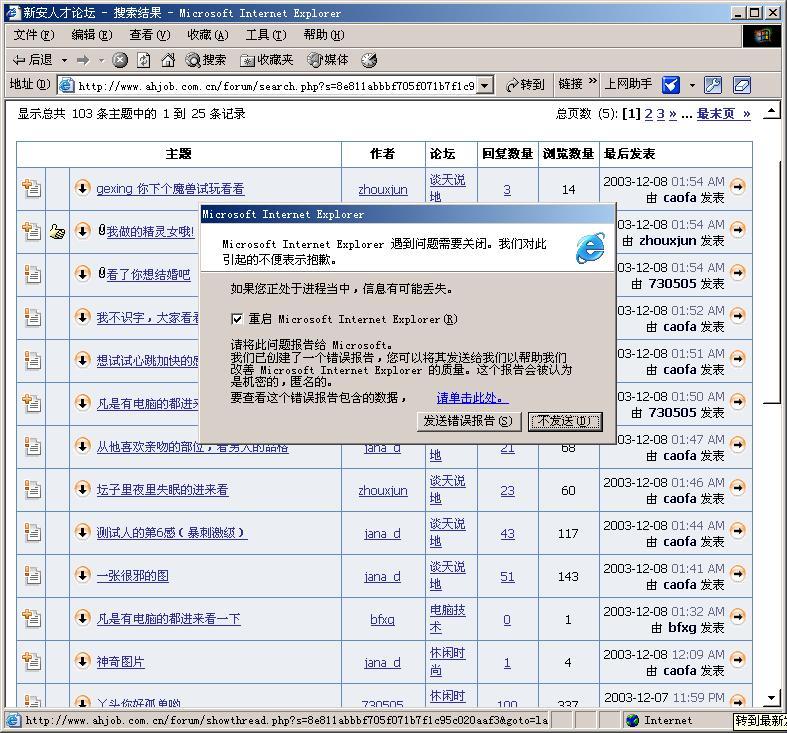Open the 编辑(E) menu
The width and height of the screenshot is (787, 733).
[x=92, y=35]
